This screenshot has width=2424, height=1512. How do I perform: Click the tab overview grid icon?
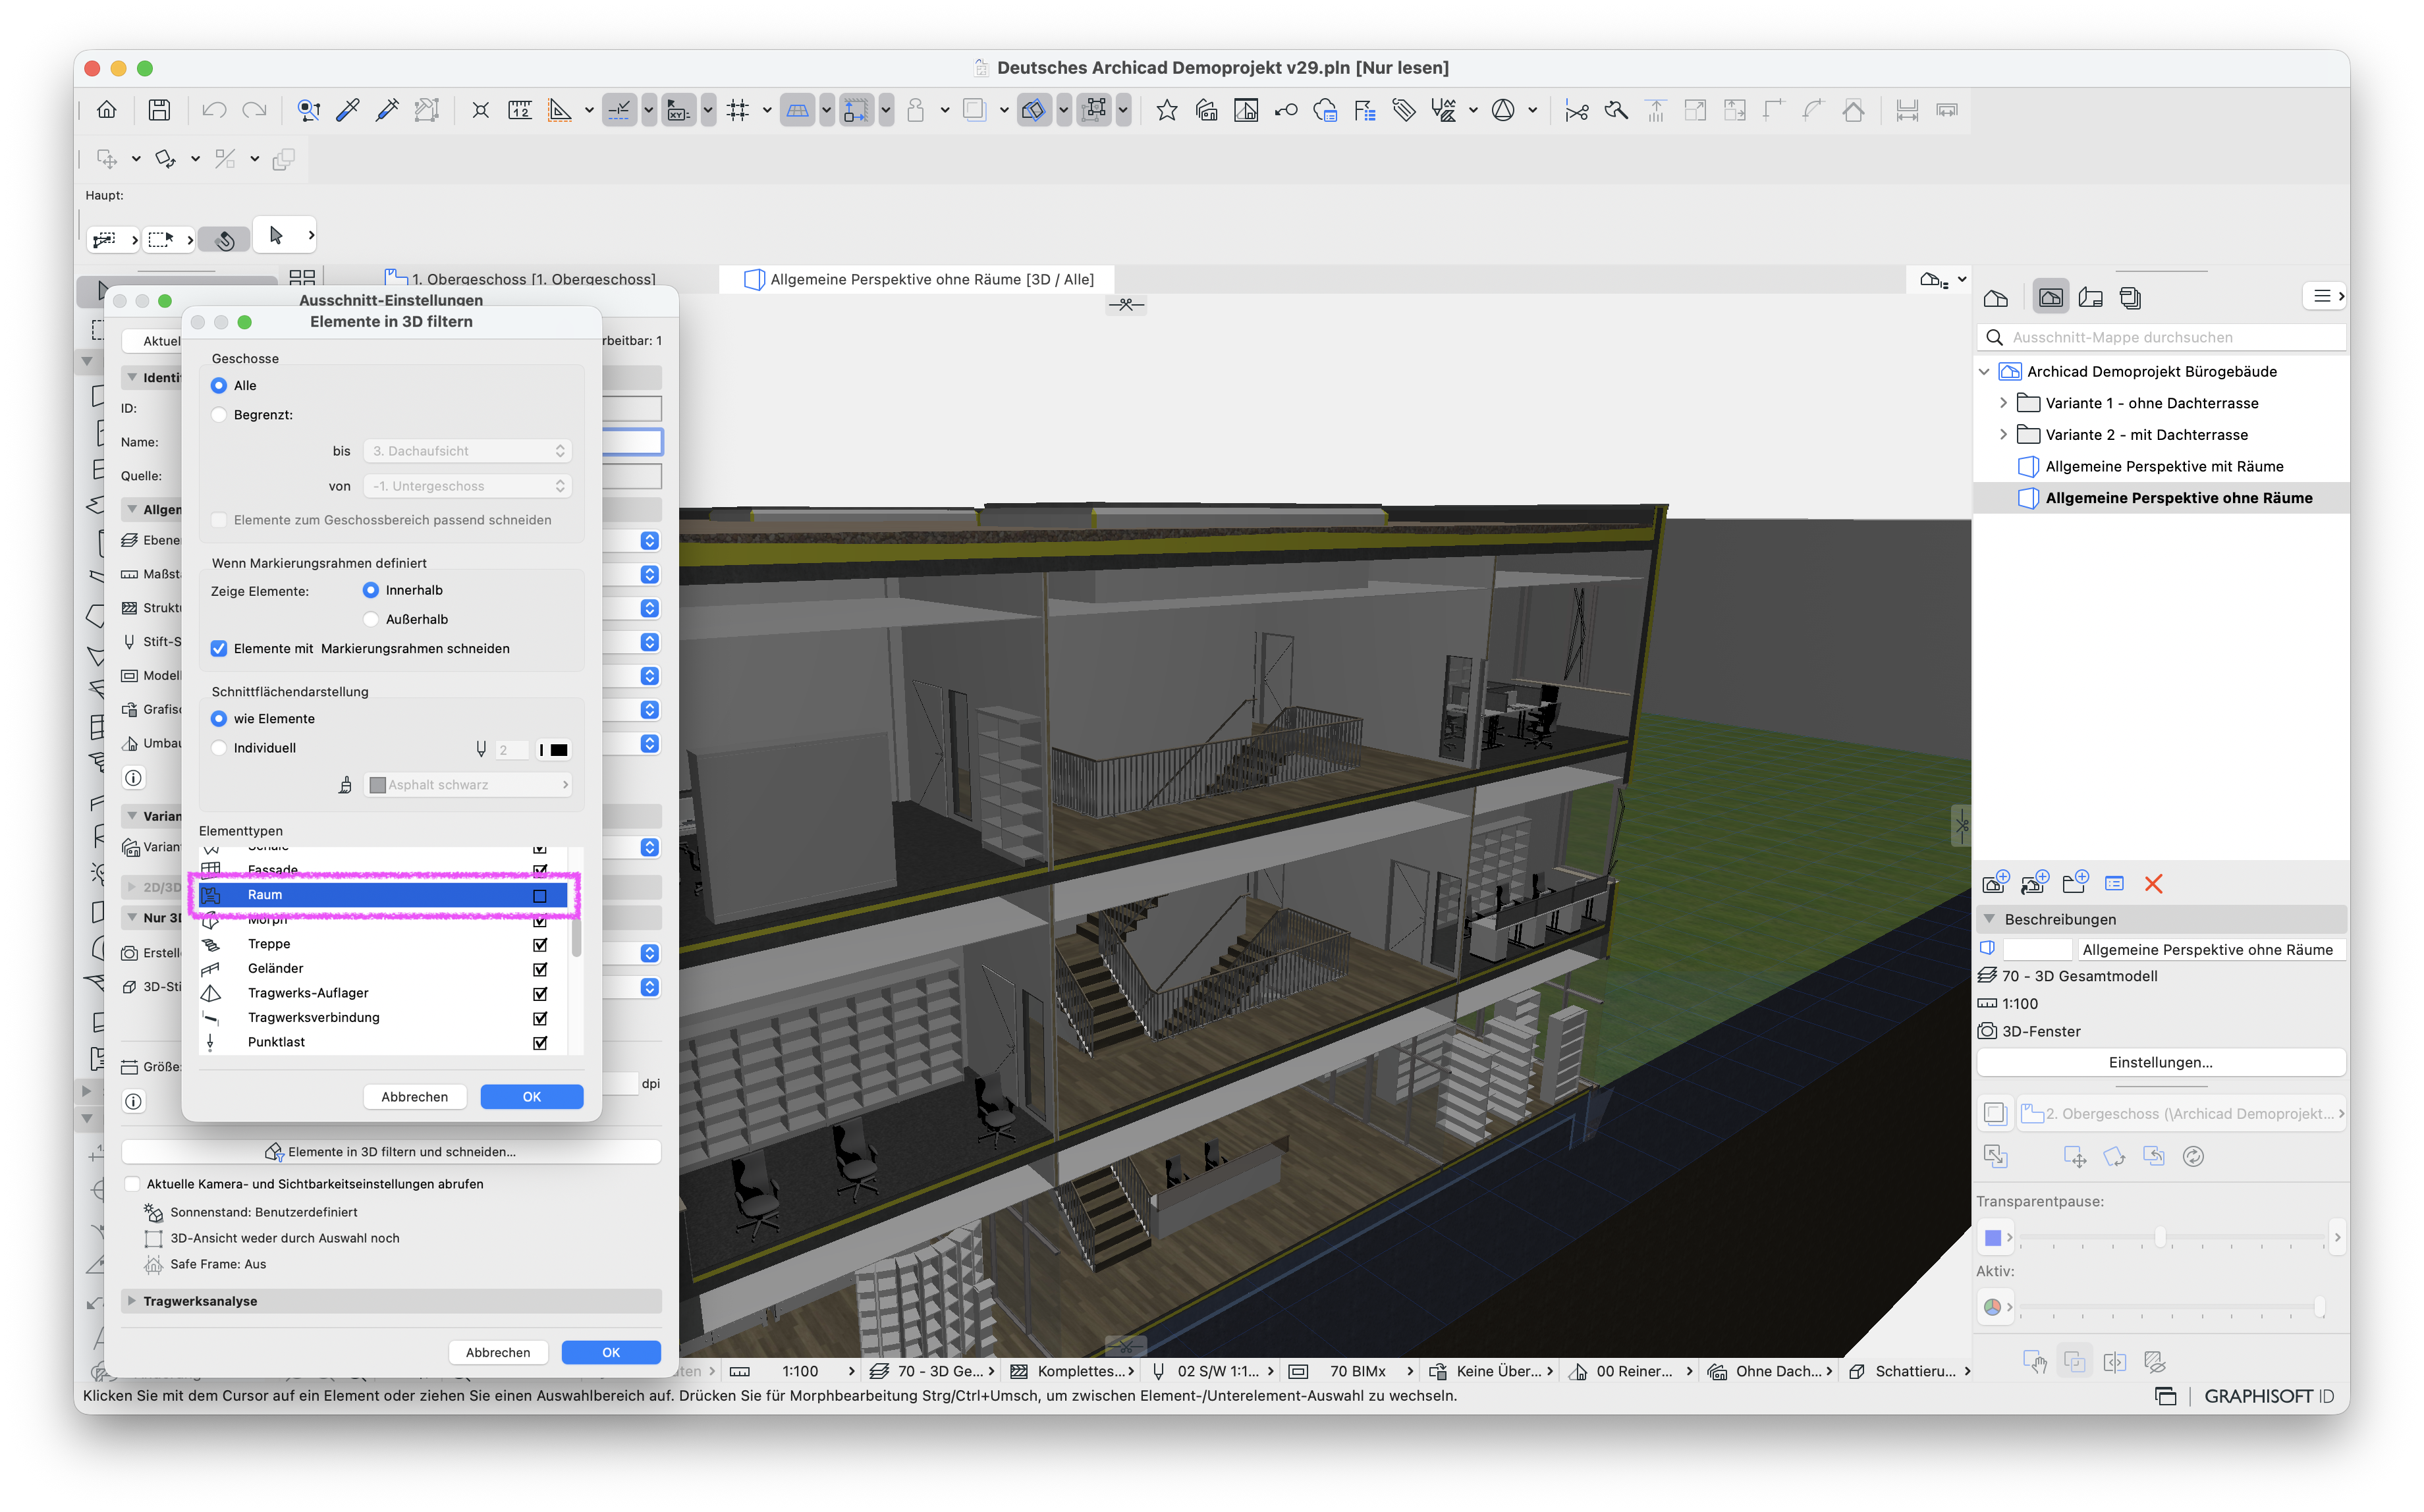coord(302,279)
